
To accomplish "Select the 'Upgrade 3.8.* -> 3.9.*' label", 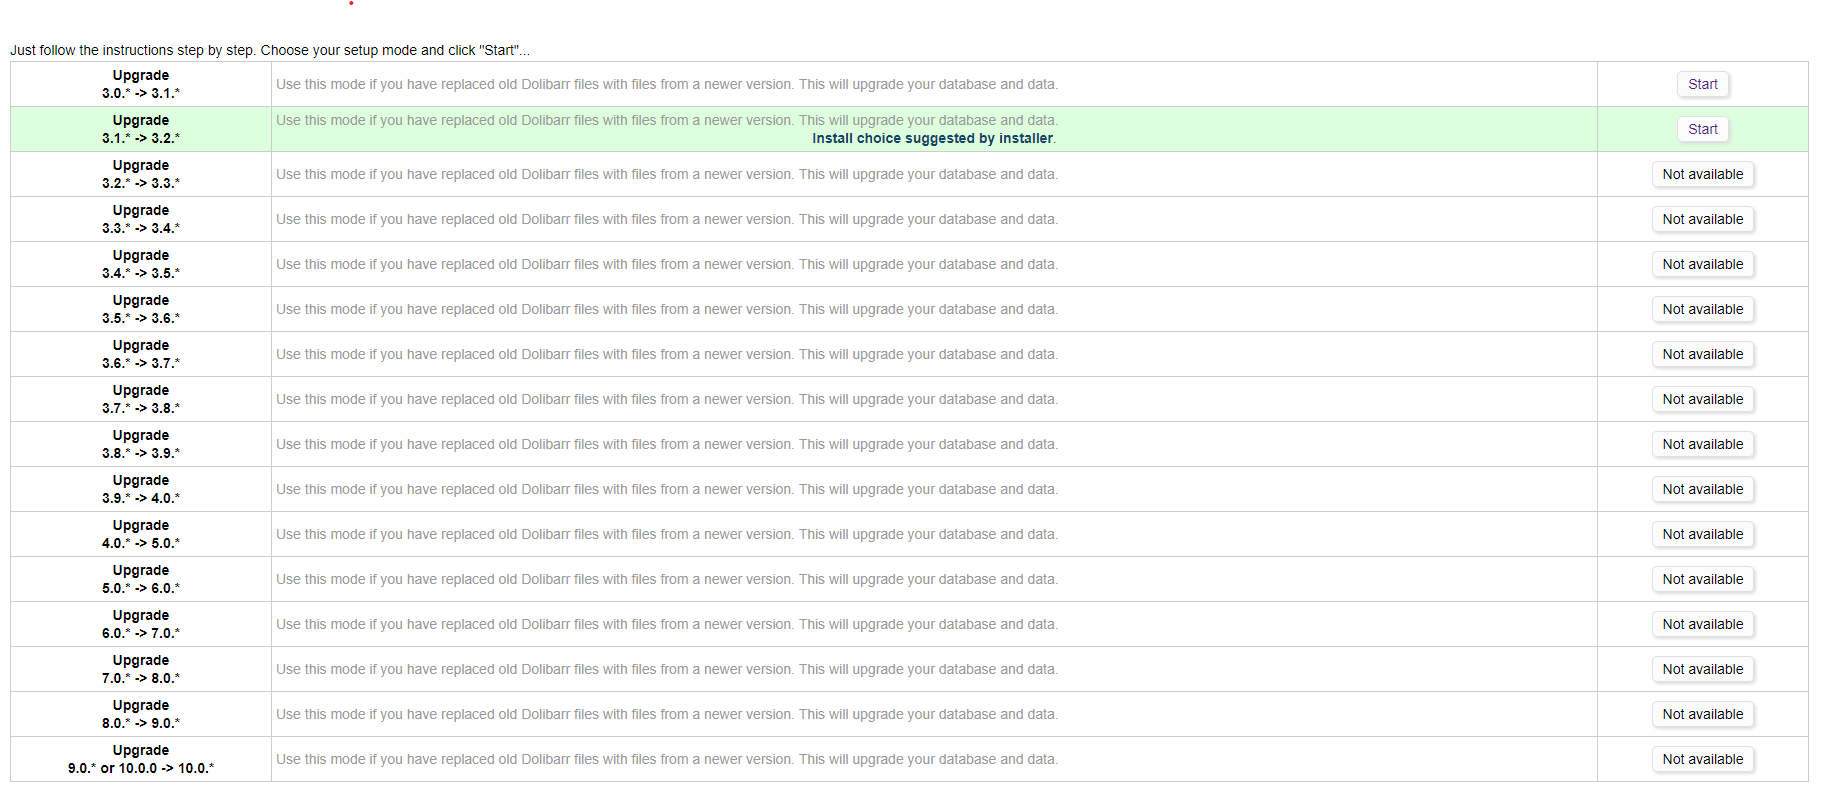I will tap(141, 444).
